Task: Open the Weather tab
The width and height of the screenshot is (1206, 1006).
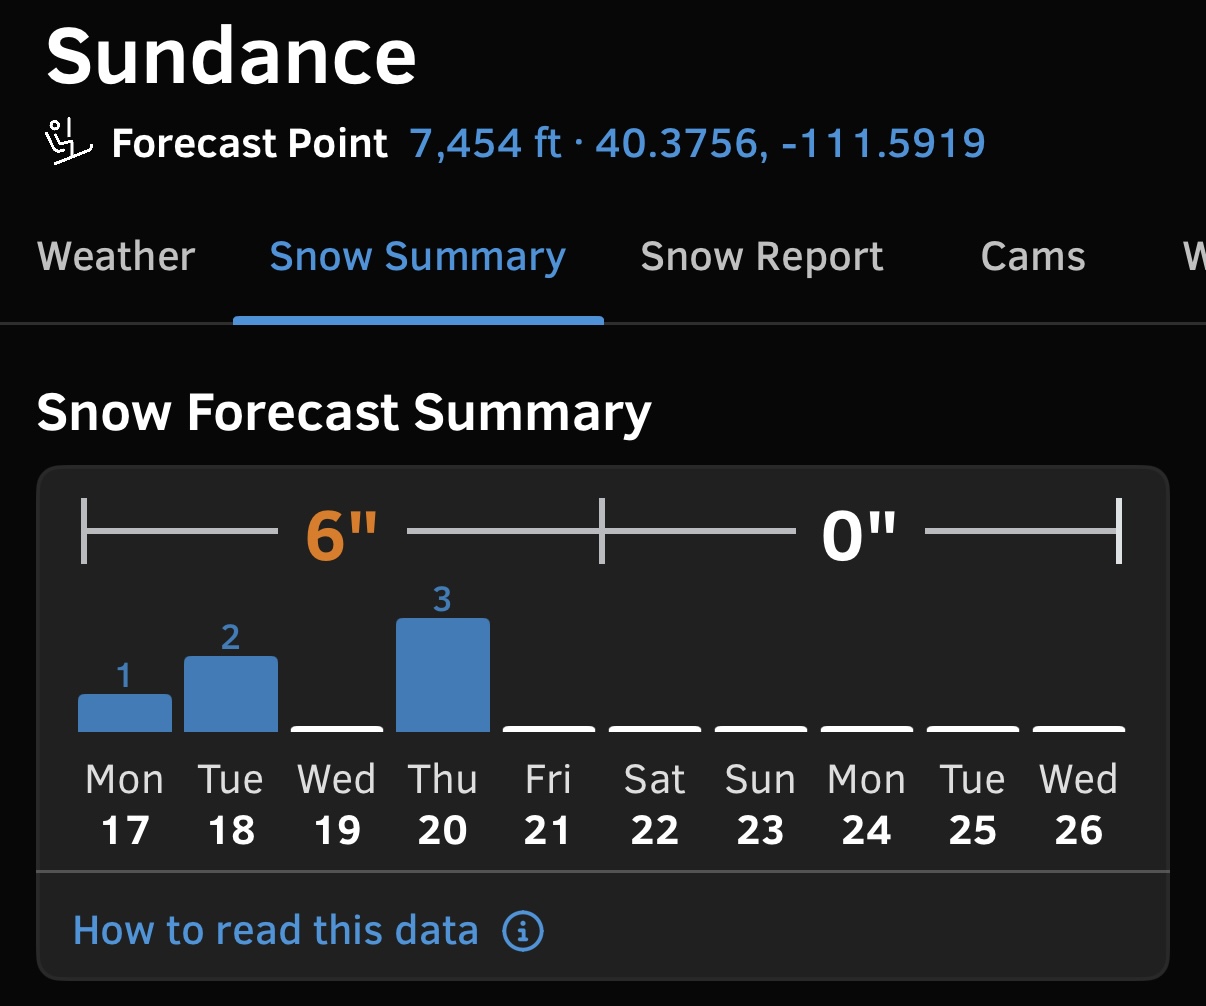Action: pyautogui.click(x=116, y=257)
